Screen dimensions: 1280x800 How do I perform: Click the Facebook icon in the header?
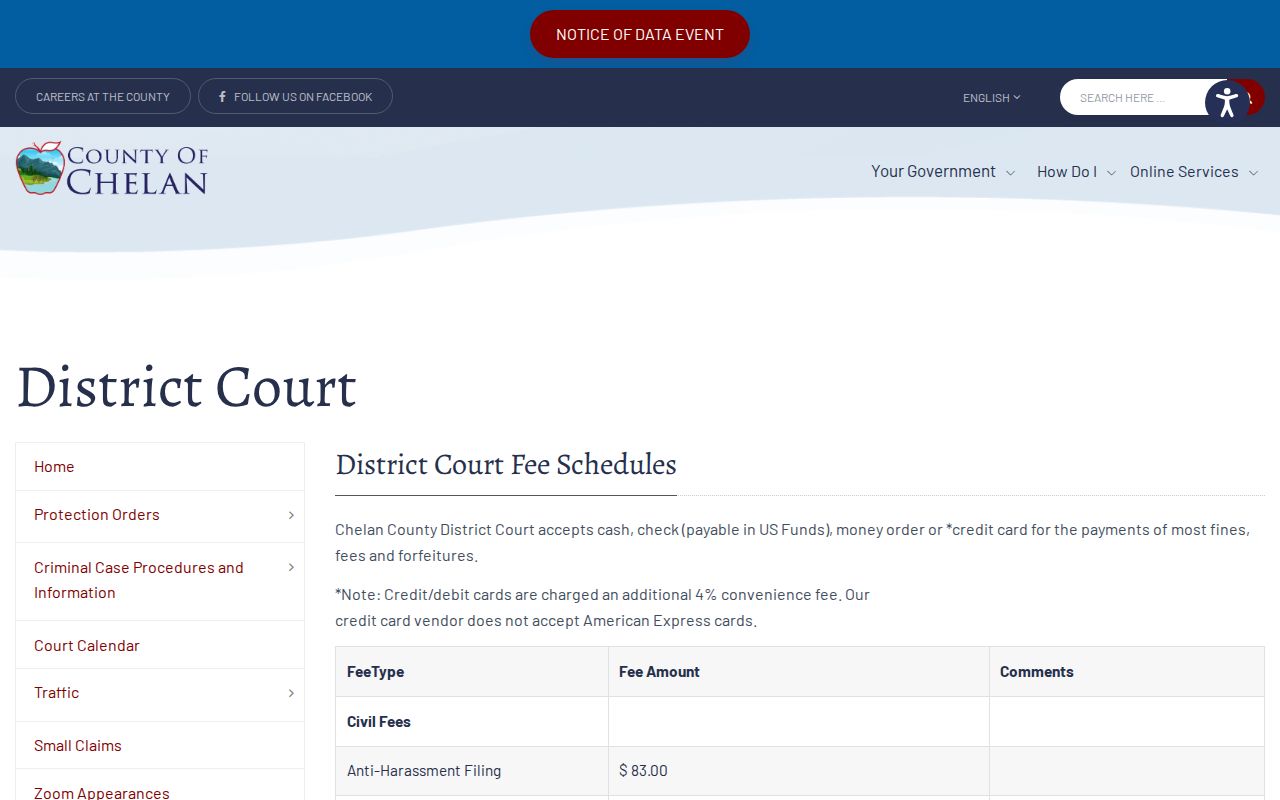[x=222, y=97]
